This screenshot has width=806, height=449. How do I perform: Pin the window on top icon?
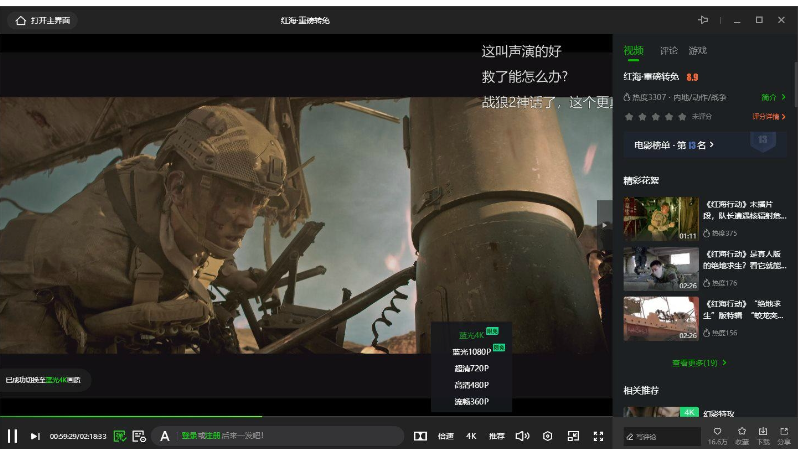click(x=703, y=20)
